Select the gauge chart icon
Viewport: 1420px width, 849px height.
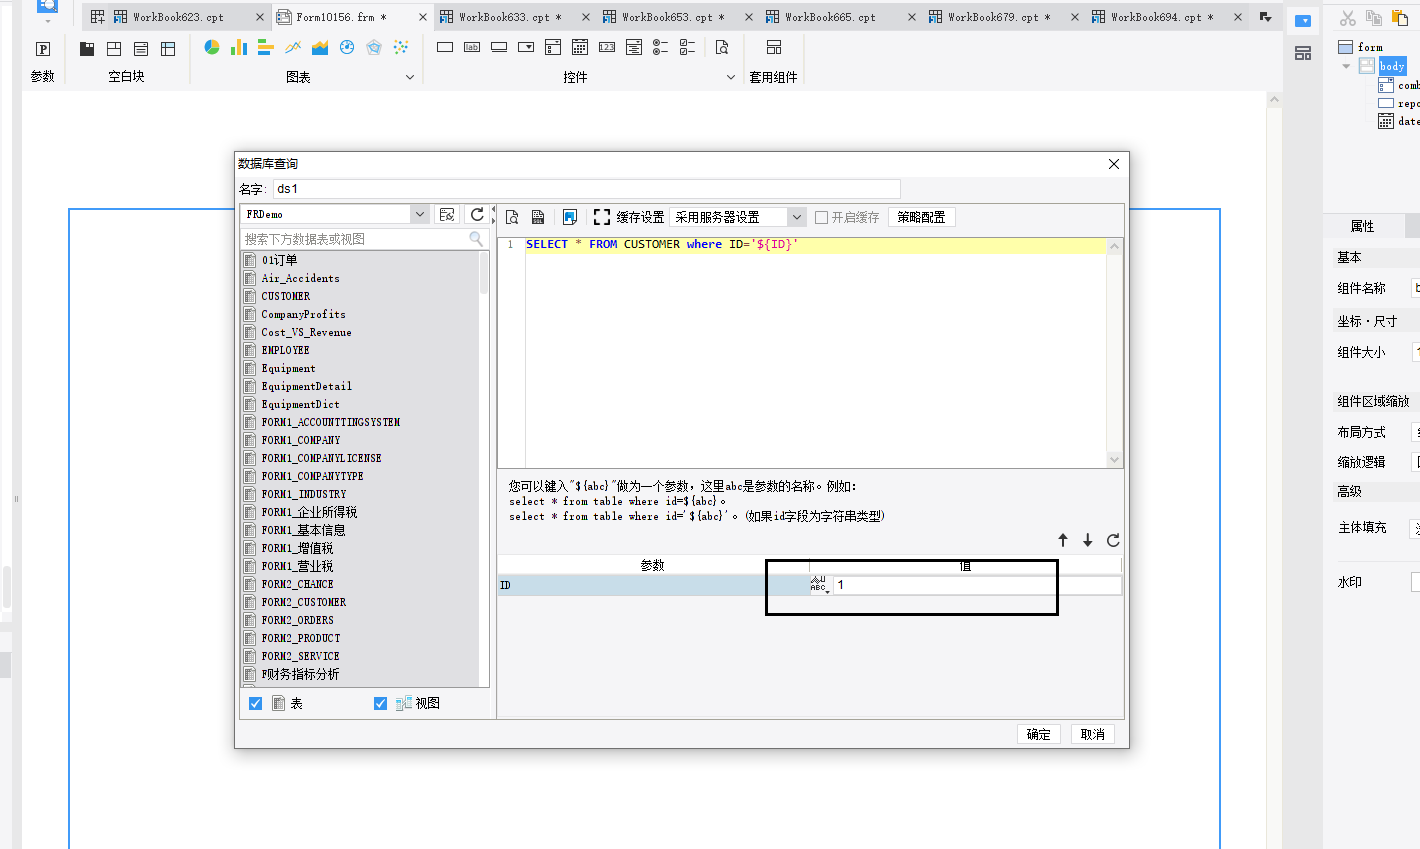(347, 47)
